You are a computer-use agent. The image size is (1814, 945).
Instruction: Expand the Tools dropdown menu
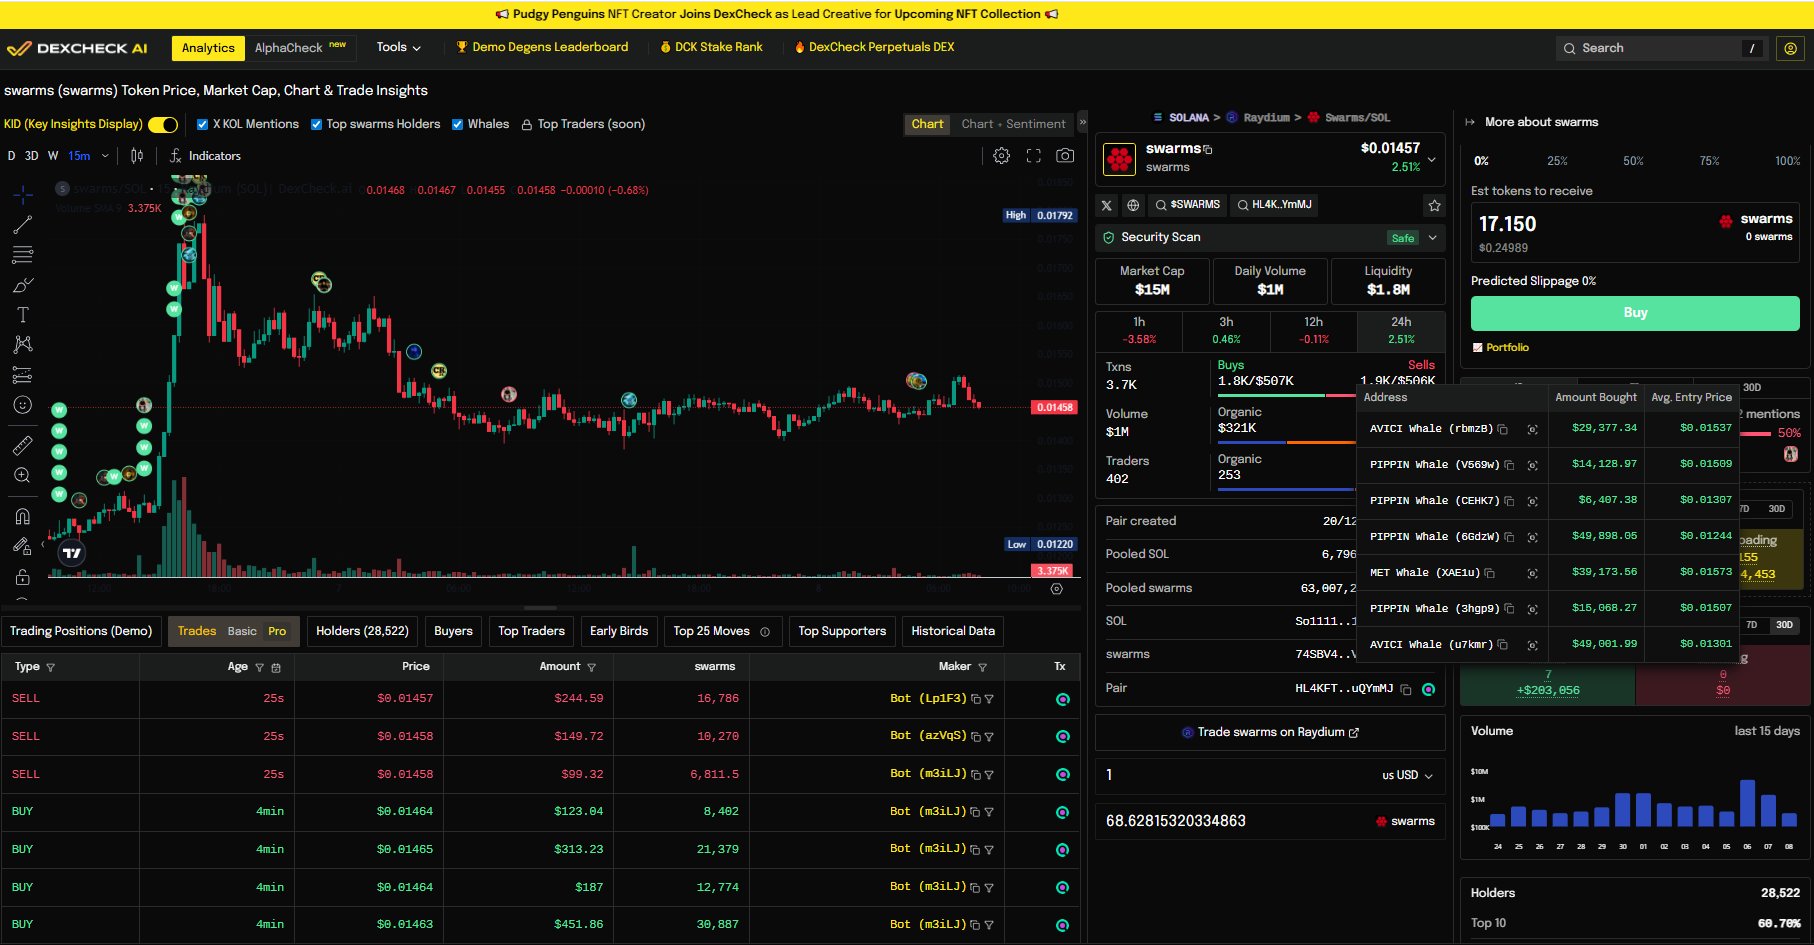(398, 47)
